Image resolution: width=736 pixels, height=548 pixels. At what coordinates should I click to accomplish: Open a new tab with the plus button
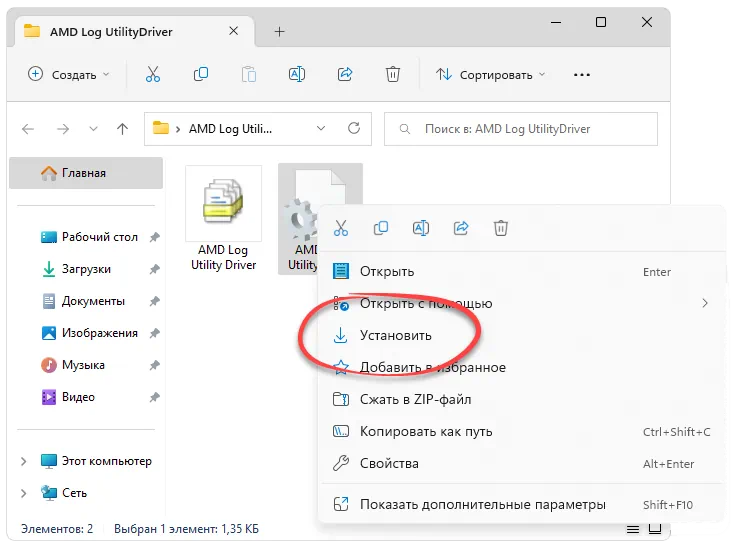tap(279, 31)
